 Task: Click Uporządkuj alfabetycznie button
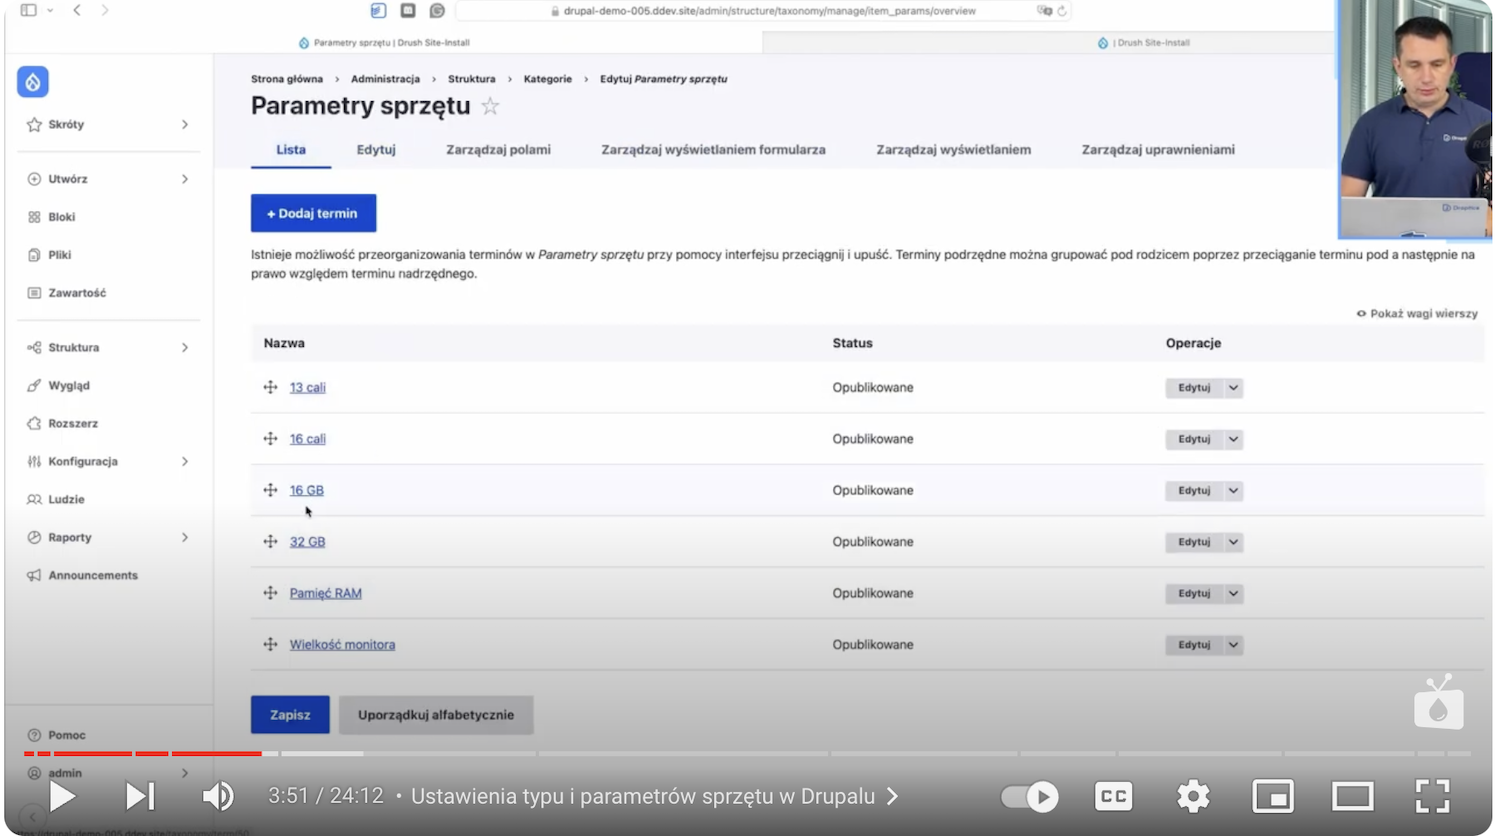pos(436,715)
